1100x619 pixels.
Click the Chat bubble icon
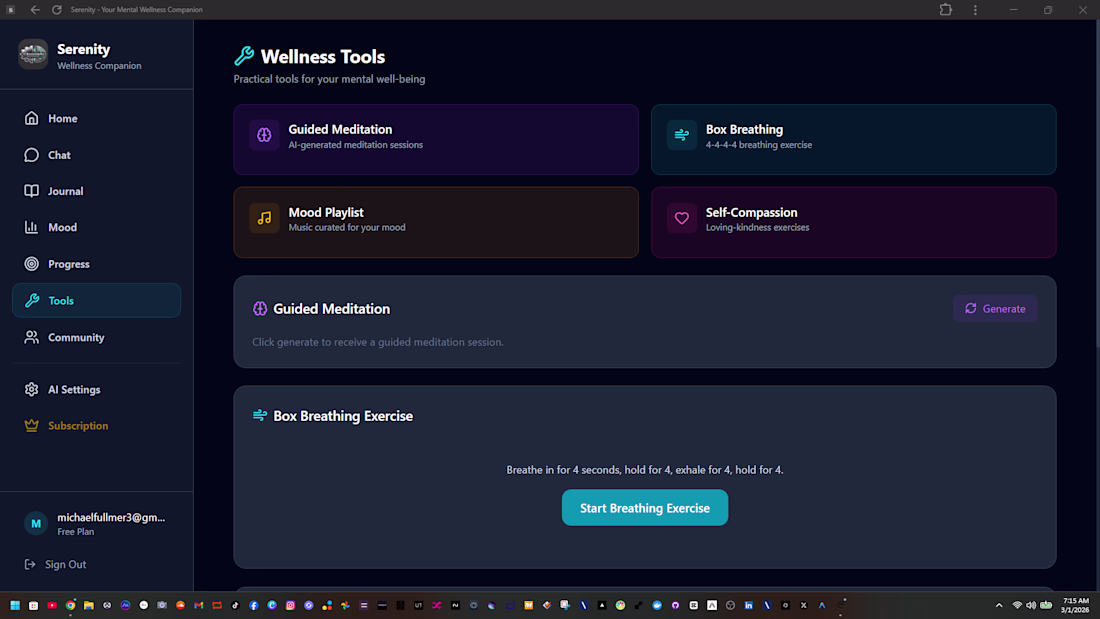tap(32, 154)
